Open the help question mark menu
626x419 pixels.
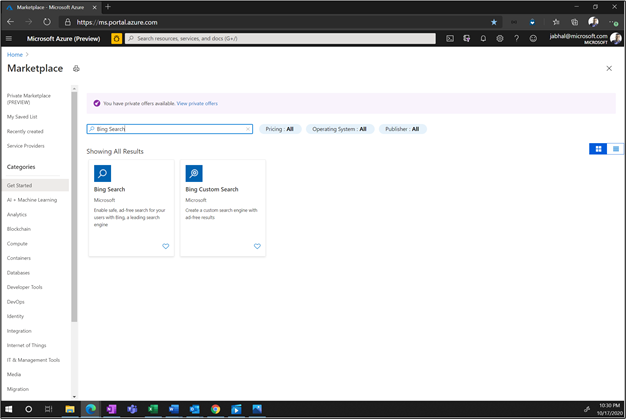click(x=516, y=38)
